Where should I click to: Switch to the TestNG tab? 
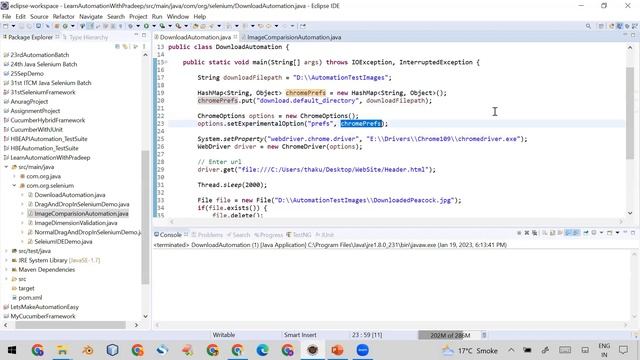coord(299,235)
